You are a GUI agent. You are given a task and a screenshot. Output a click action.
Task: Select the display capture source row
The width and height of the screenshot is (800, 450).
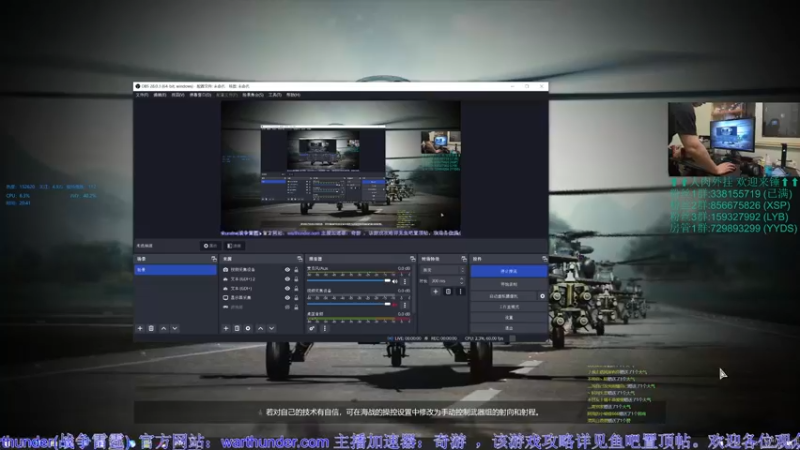point(260,297)
